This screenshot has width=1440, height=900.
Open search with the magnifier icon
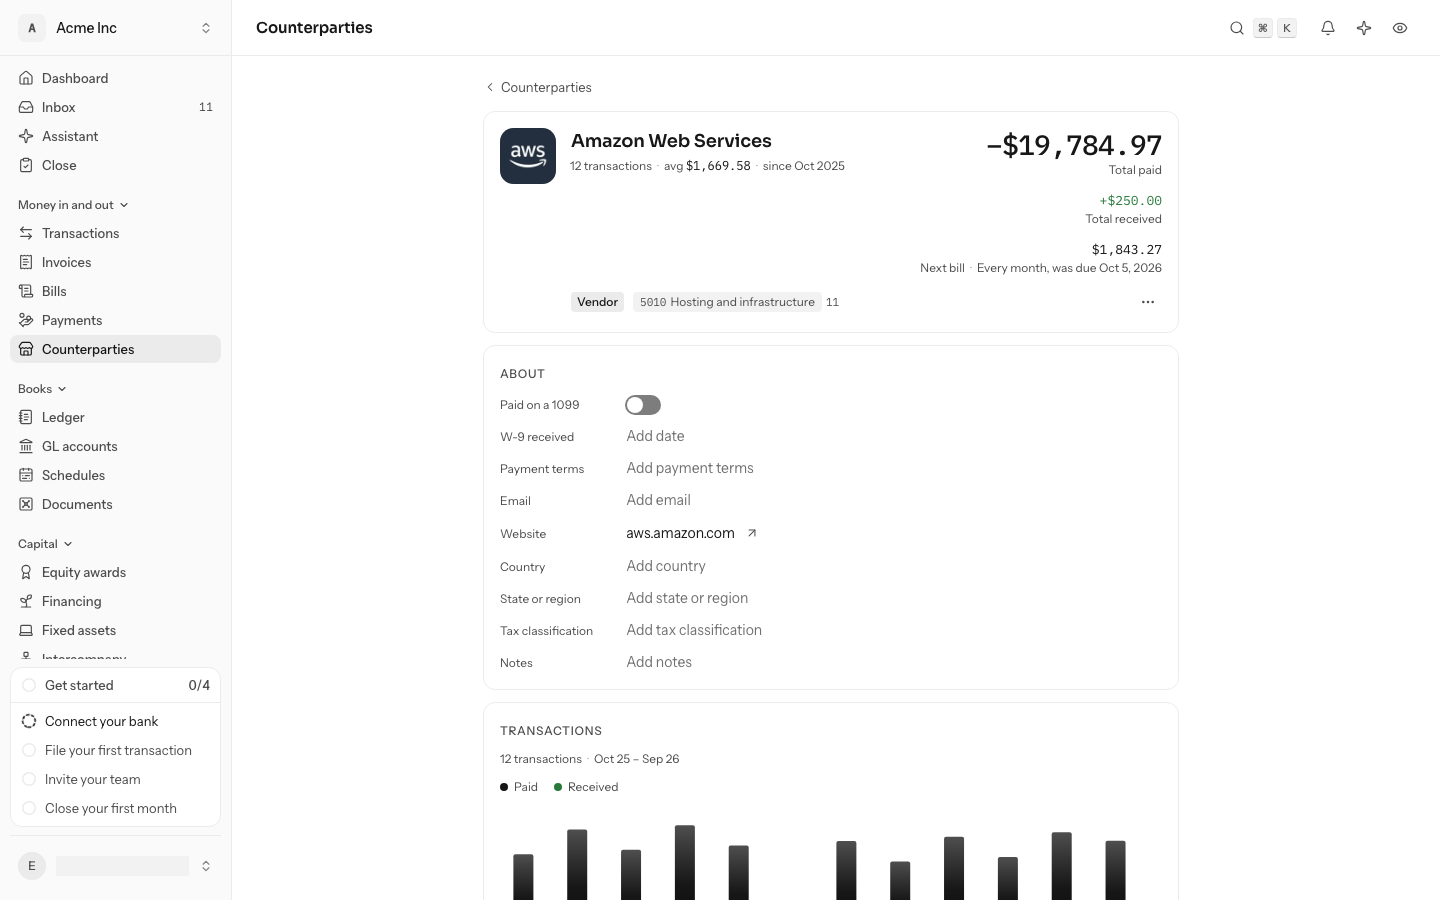1237,28
